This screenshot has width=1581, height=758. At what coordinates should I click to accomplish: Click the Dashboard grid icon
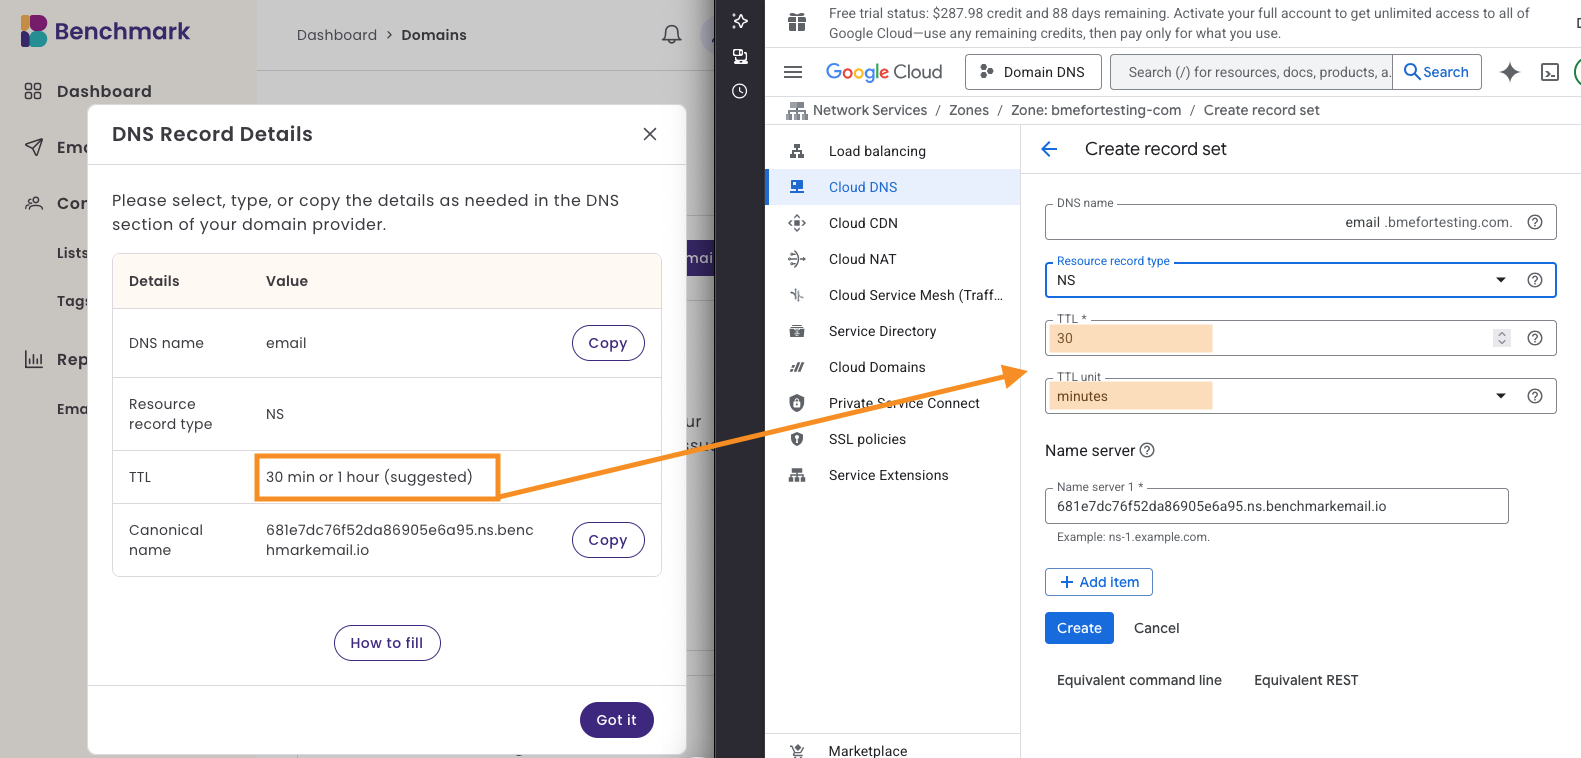33,91
